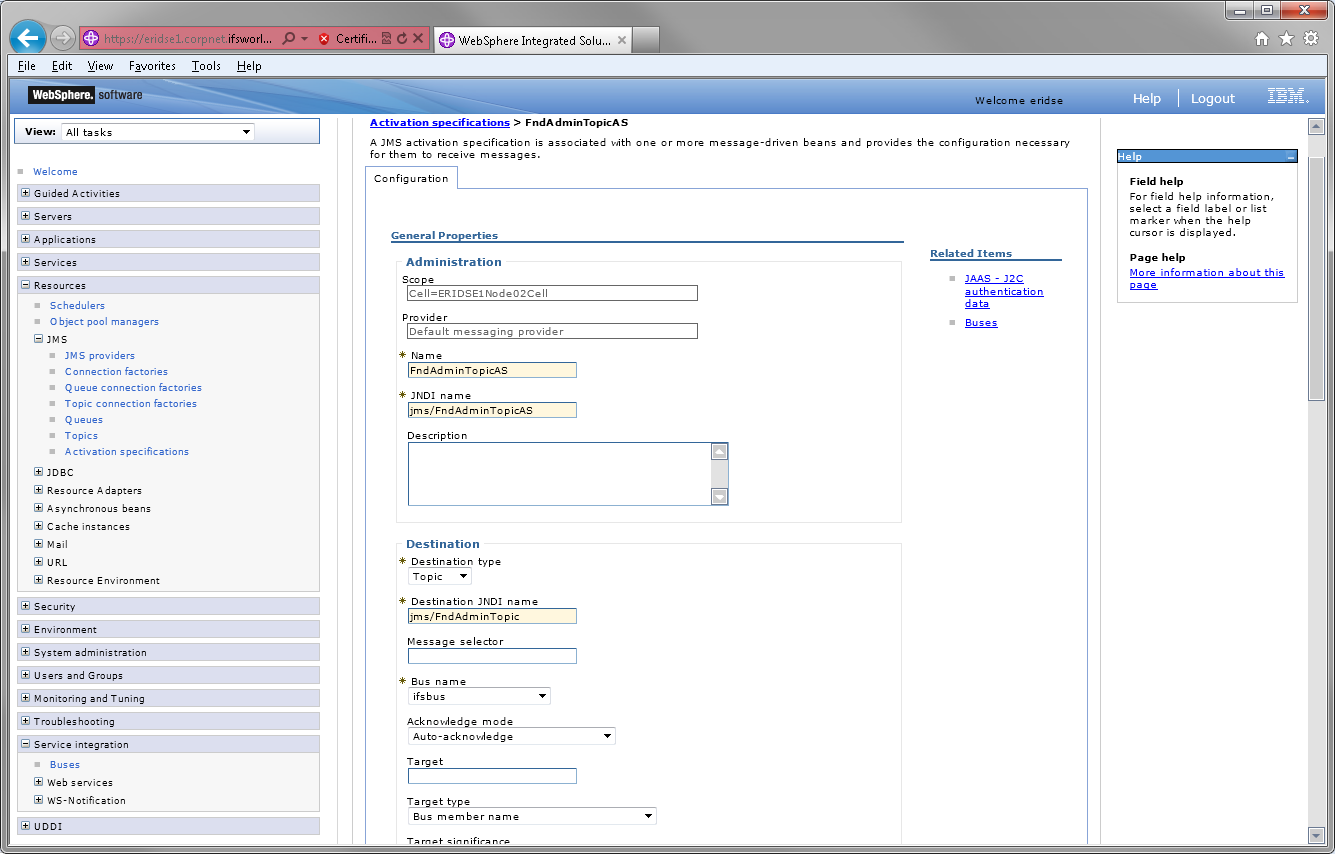Open JAAS - J2C authentication data link
The height and width of the screenshot is (854, 1335).
pos(1004,291)
